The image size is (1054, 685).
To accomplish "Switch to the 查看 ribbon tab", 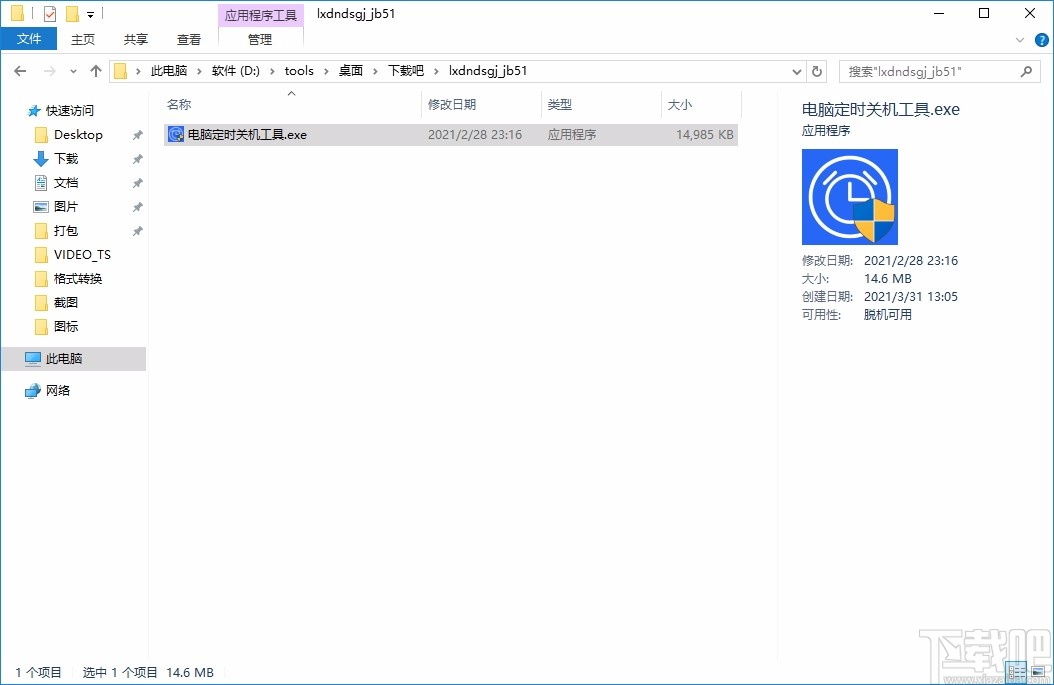I will [189, 39].
